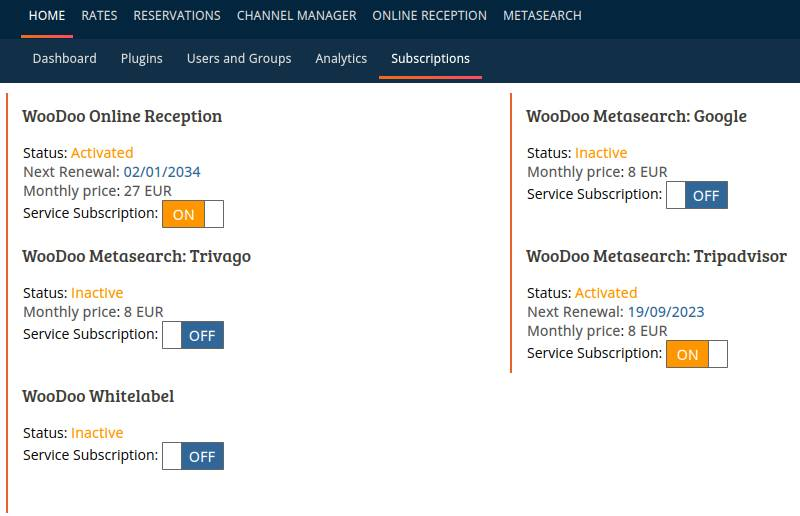Turn off WooDoo Online Reception subscription
The image size is (800, 516).
click(x=193, y=214)
